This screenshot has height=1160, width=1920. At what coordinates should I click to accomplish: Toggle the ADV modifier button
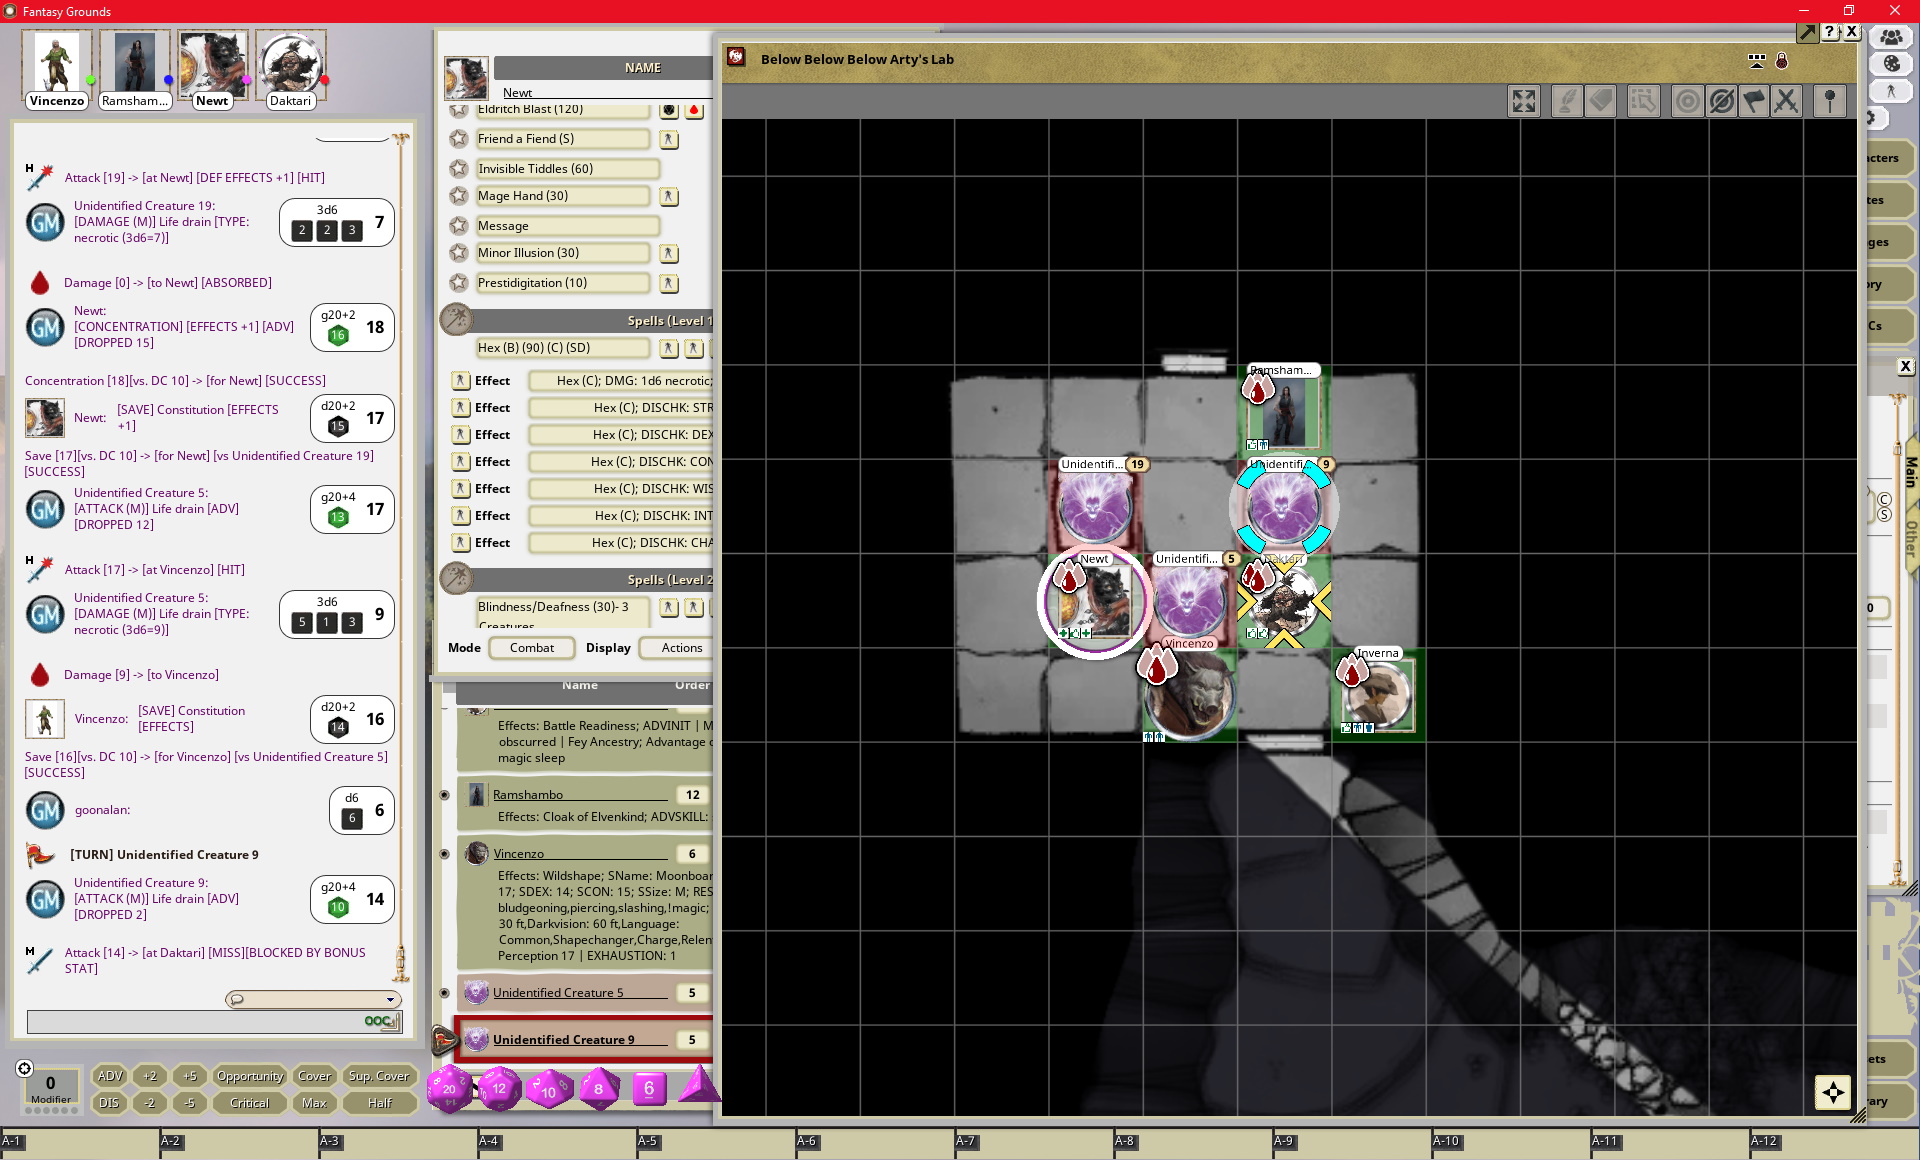coord(109,1076)
